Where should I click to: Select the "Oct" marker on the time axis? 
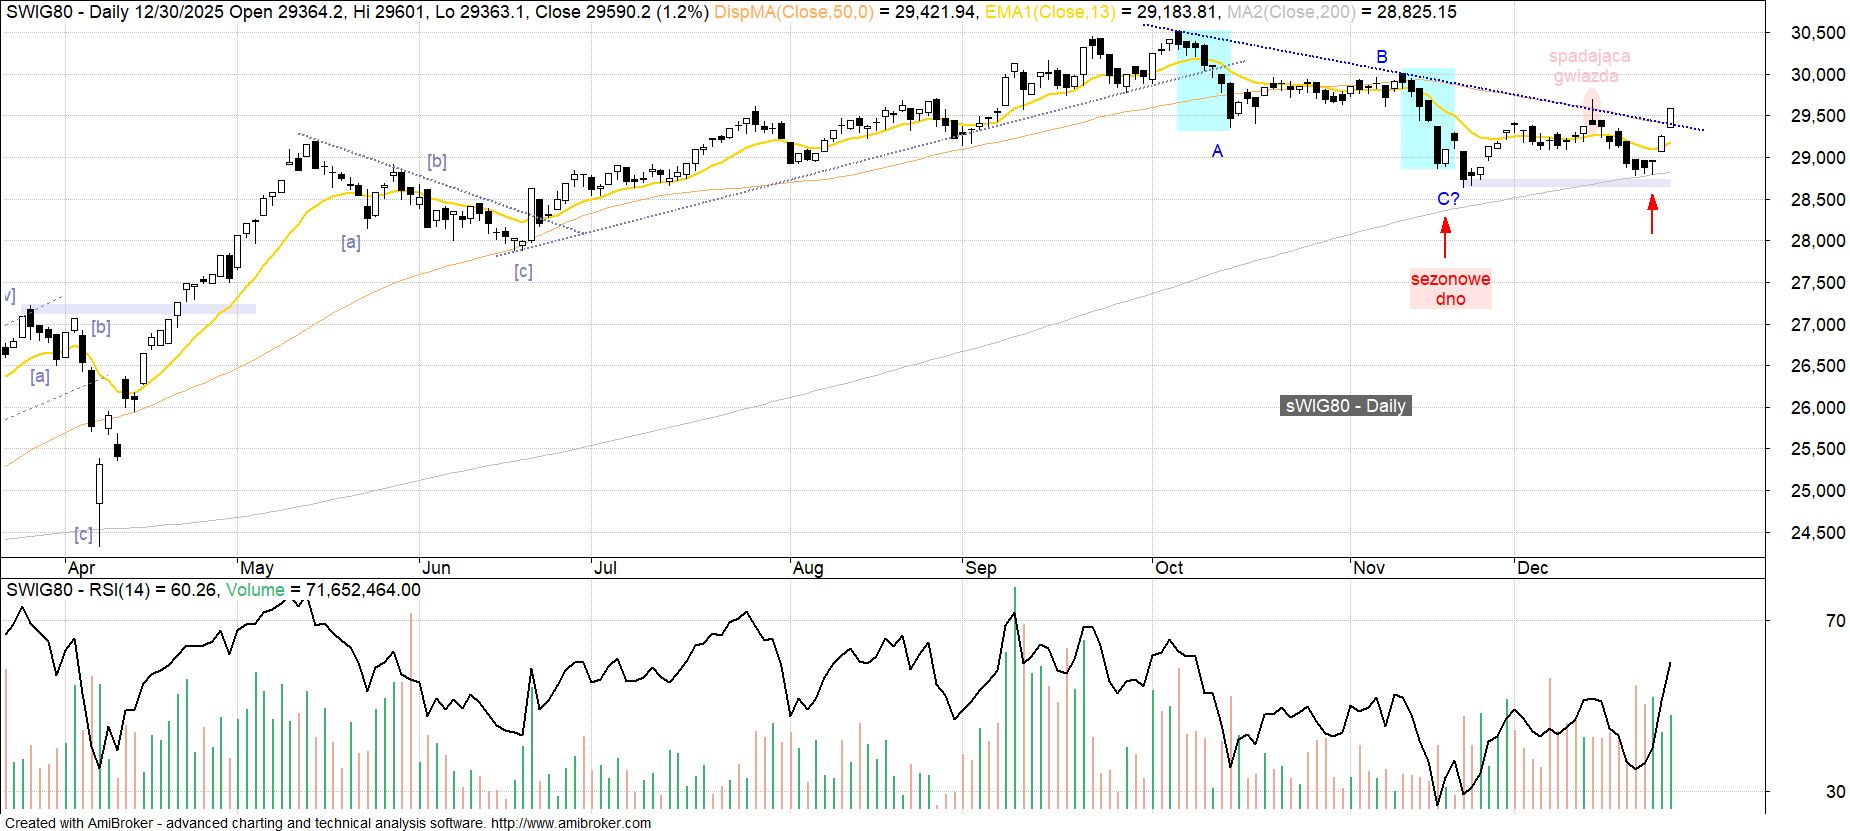point(1168,568)
